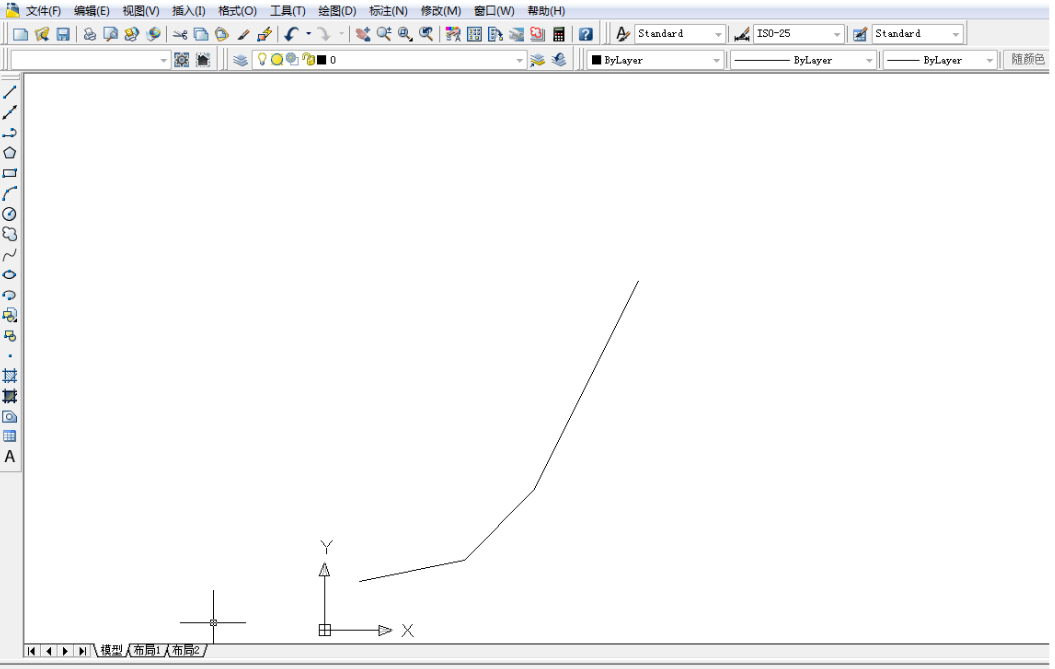Image resolution: width=1055 pixels, height=669 pixels.
Task: Open the 文件(F) menu
Action: pyautogui.click(x=43, y=11)
